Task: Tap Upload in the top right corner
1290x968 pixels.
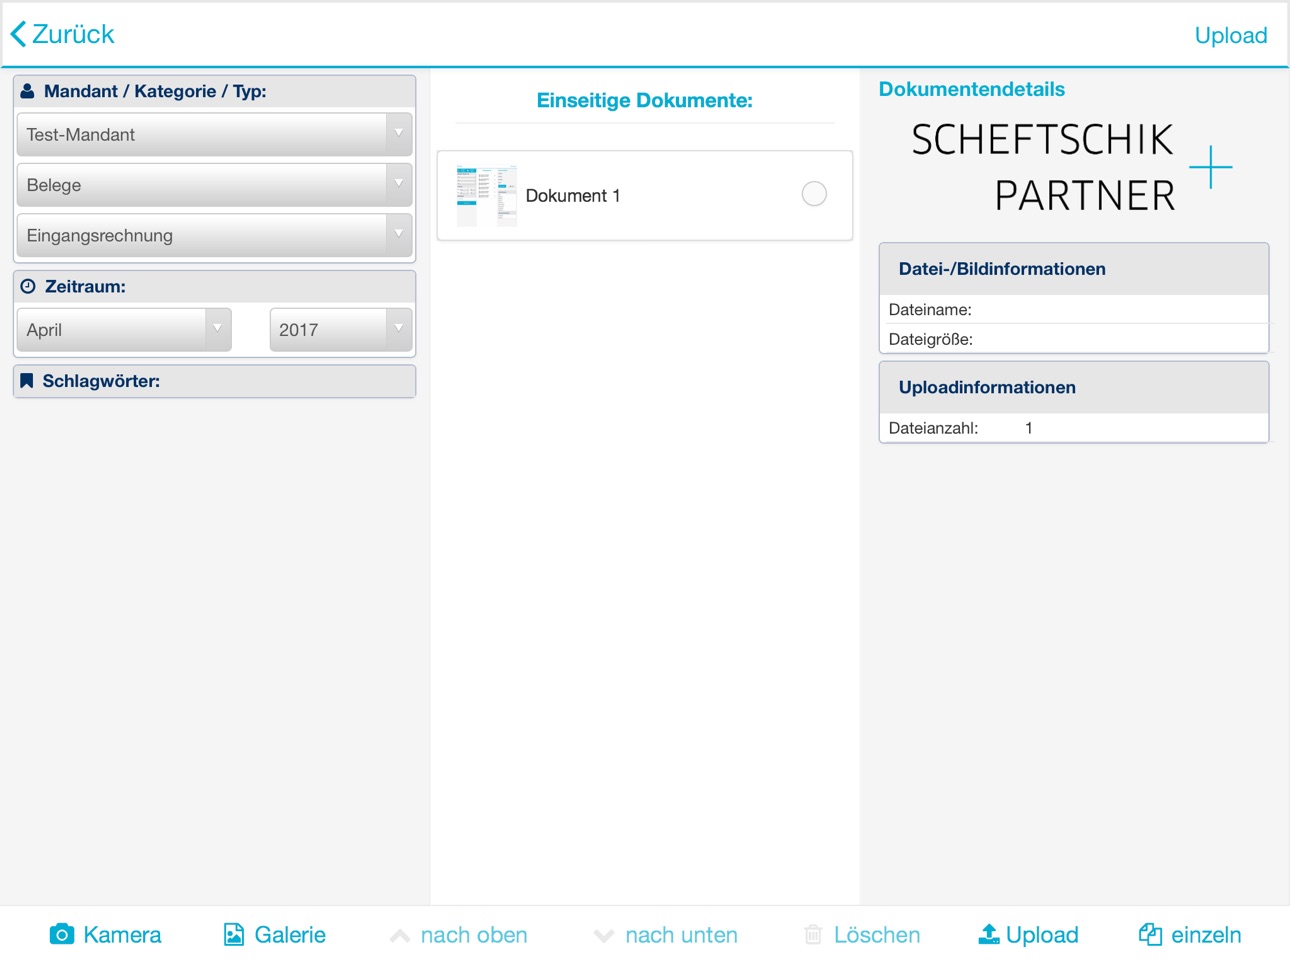Action: point(1231,35)
